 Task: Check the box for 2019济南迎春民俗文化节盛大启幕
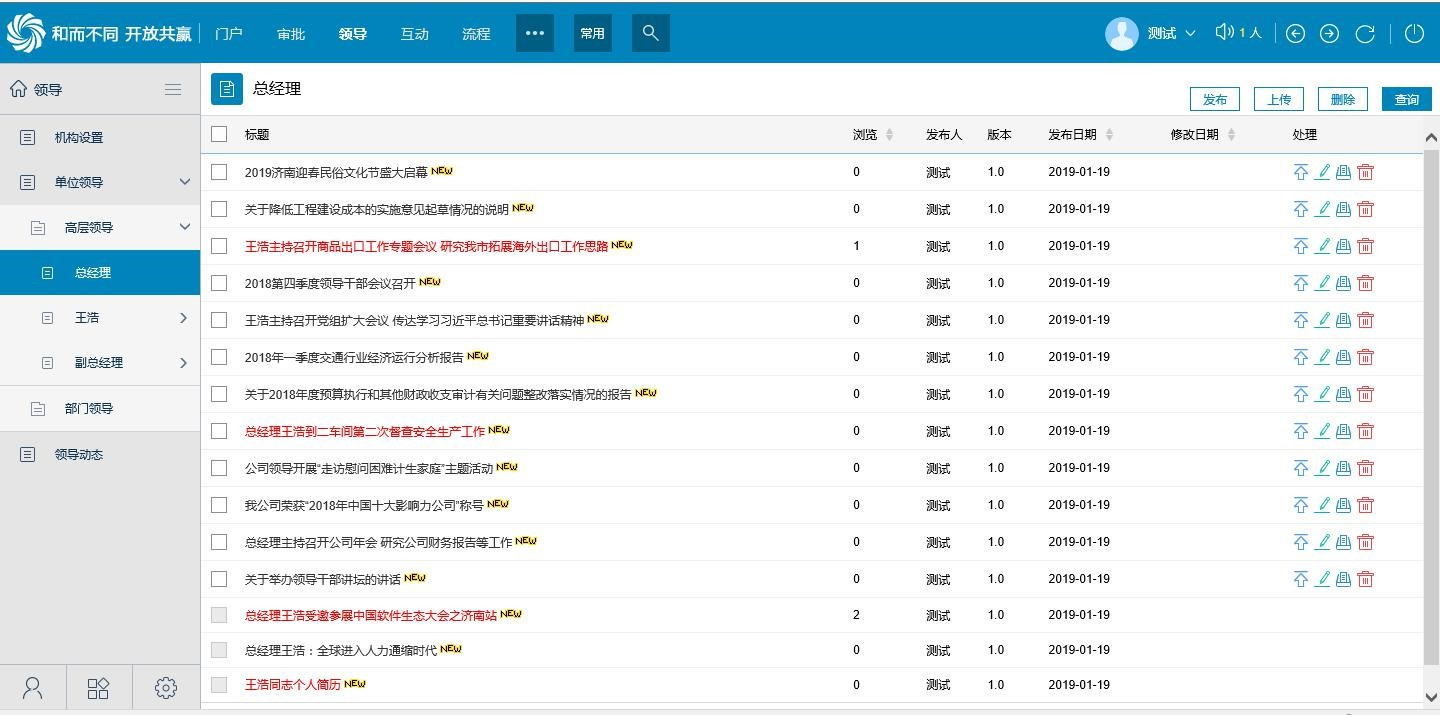pos(219,172)
